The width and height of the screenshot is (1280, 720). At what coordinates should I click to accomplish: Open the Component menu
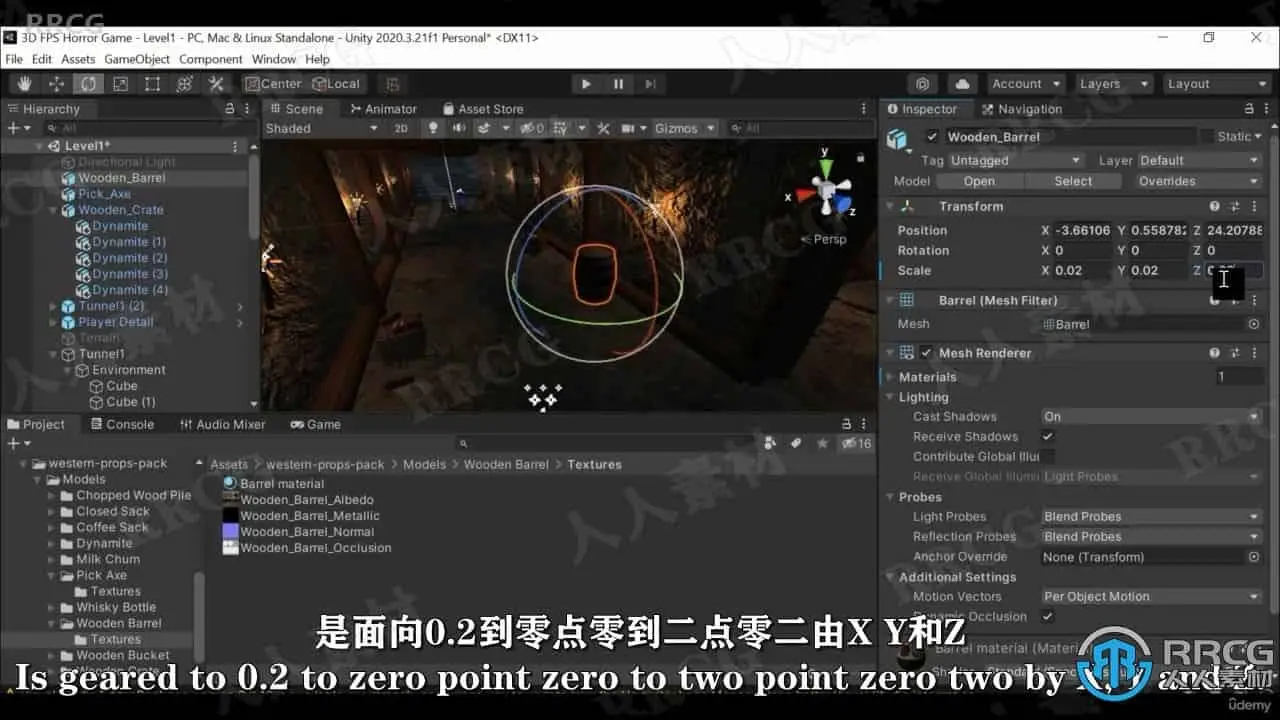point(211,59)
